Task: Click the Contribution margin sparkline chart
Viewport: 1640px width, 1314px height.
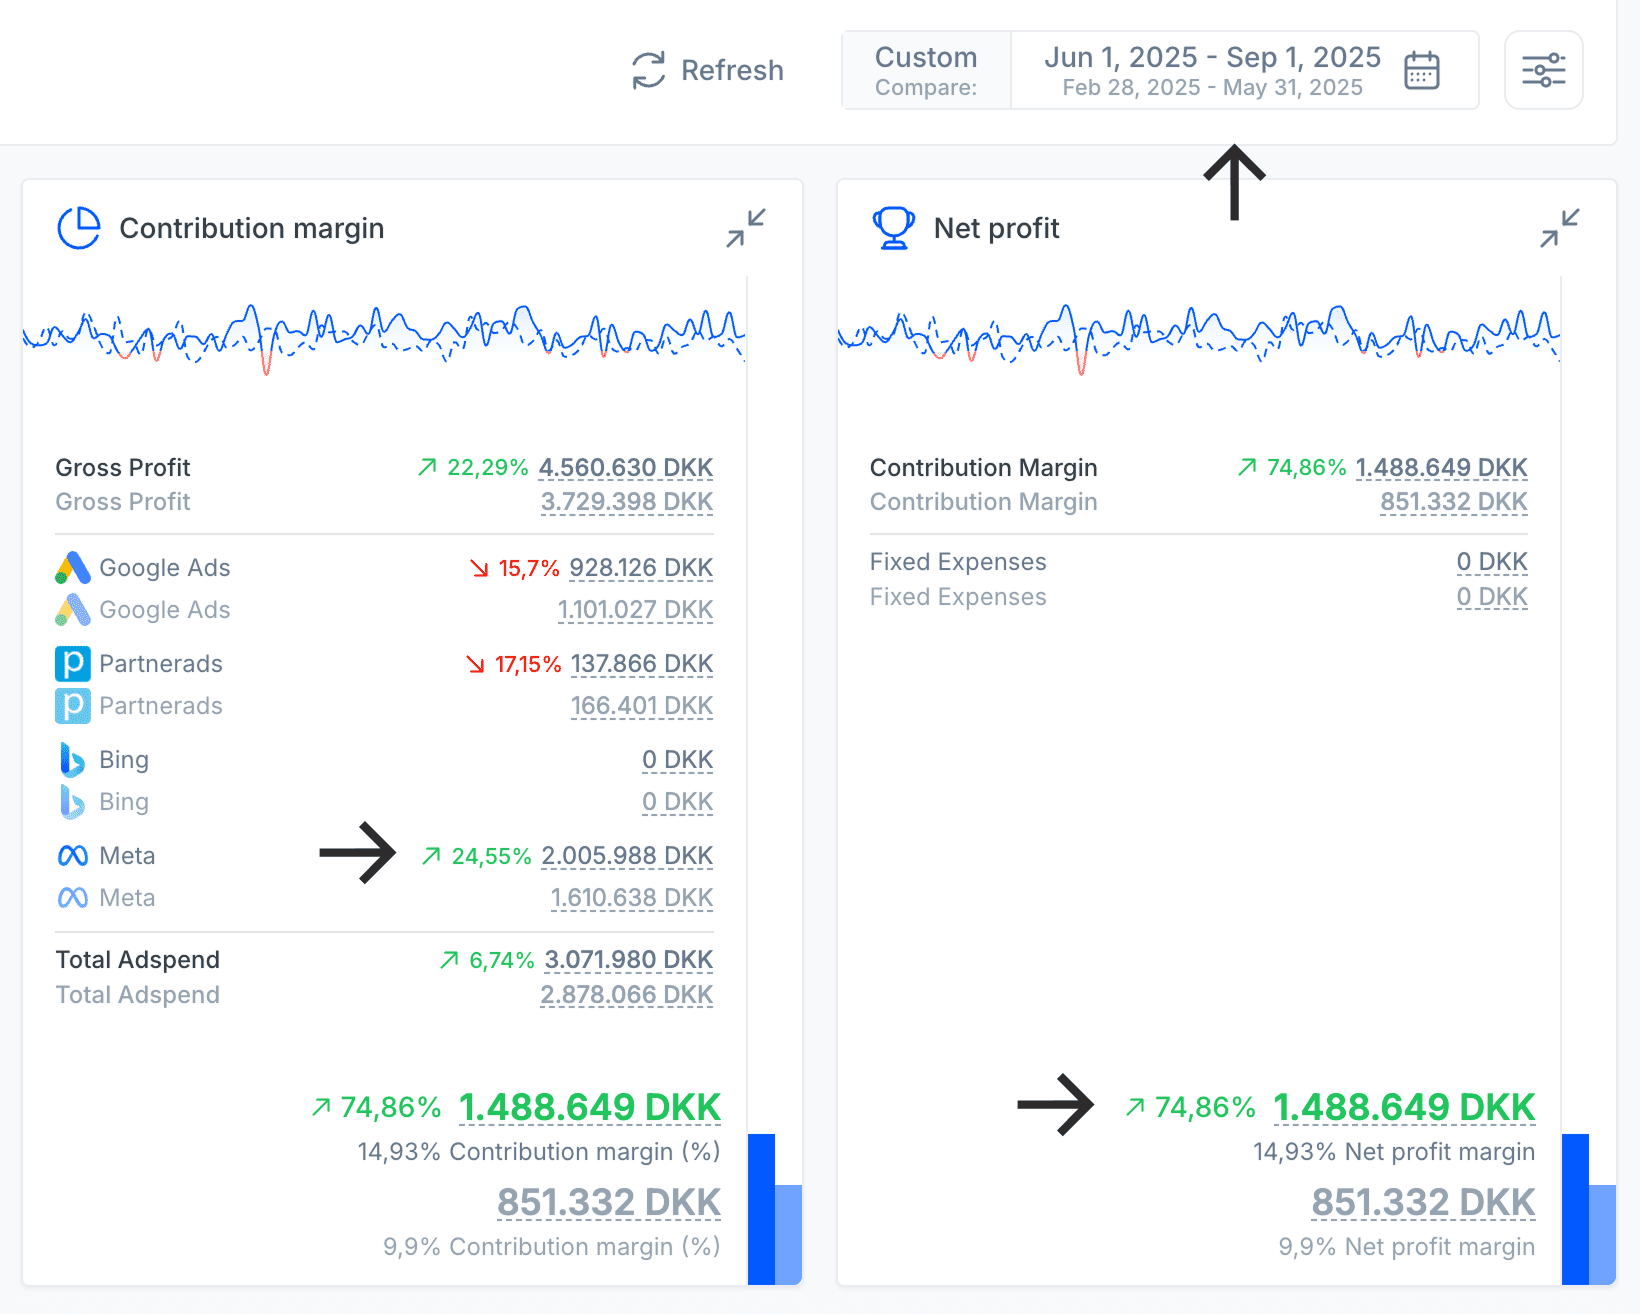Action: (x=384, y=335)
